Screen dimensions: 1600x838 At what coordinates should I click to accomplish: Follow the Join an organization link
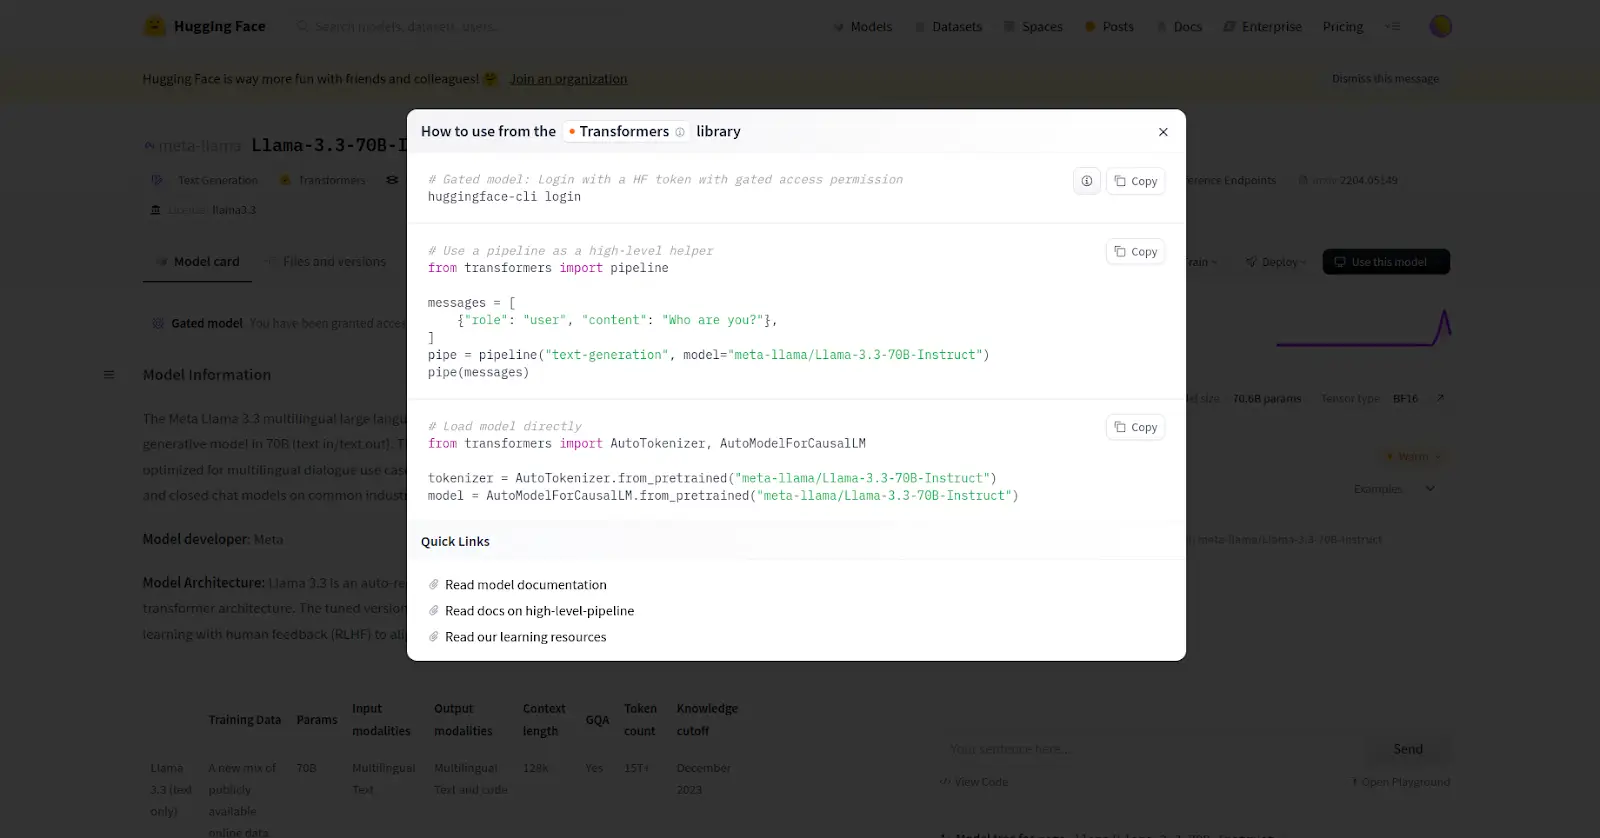pos(568,79)
